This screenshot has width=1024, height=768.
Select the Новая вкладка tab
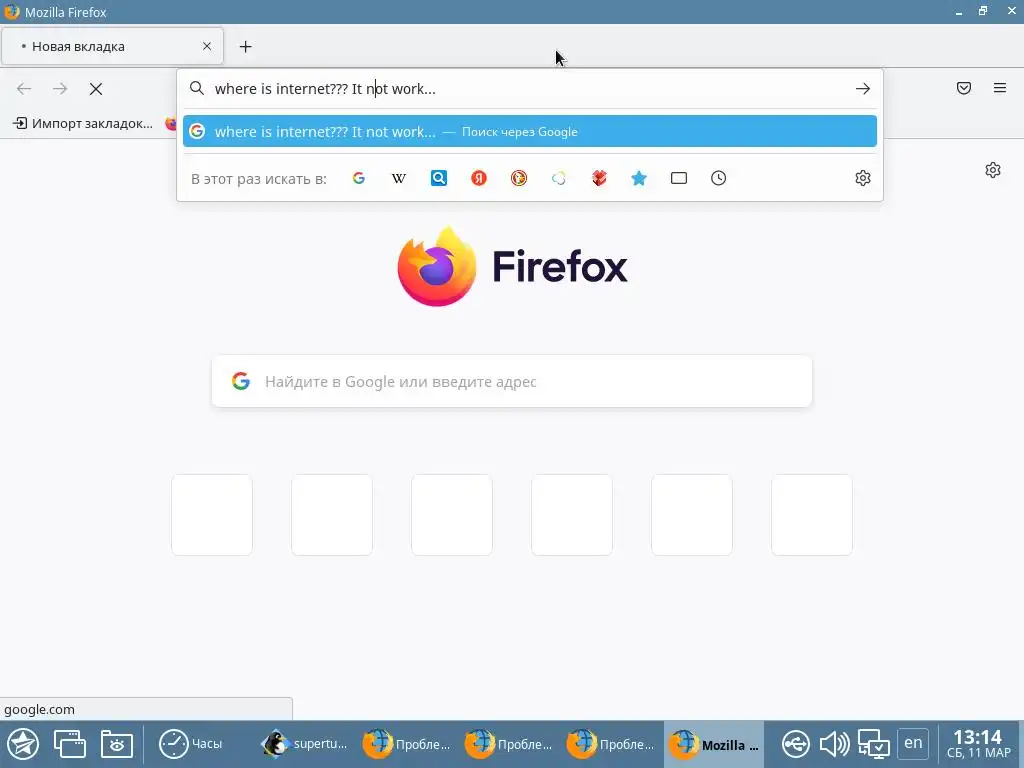click(x=113, y=46)
